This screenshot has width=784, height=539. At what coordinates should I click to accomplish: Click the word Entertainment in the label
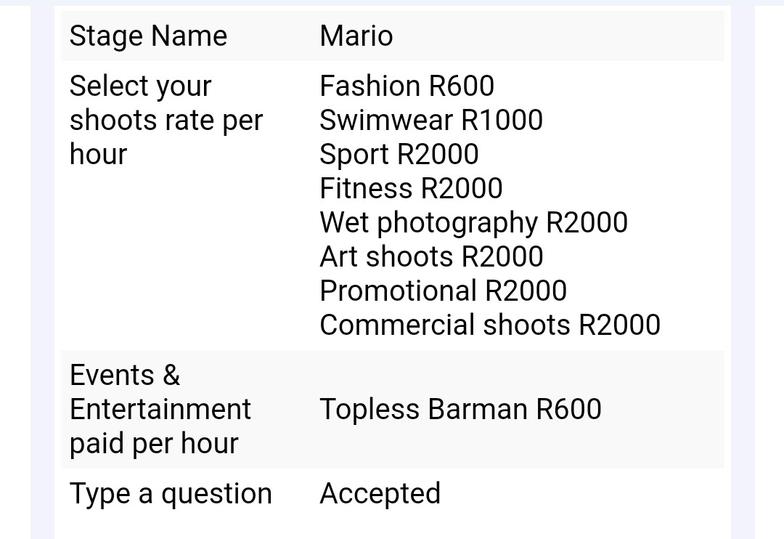click(x=160, y=410)
